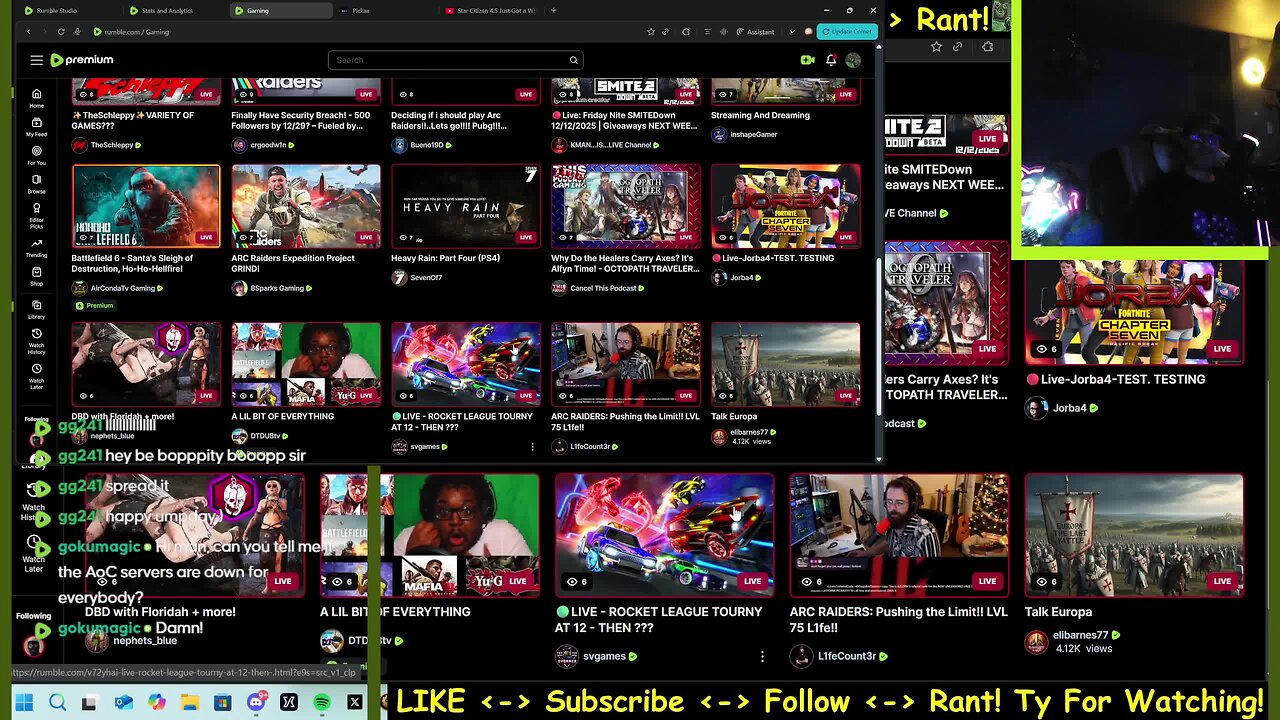Screen dimensions: 1280x720
Task: Open channel TheSchleppy
Action: tap(111, 145)
